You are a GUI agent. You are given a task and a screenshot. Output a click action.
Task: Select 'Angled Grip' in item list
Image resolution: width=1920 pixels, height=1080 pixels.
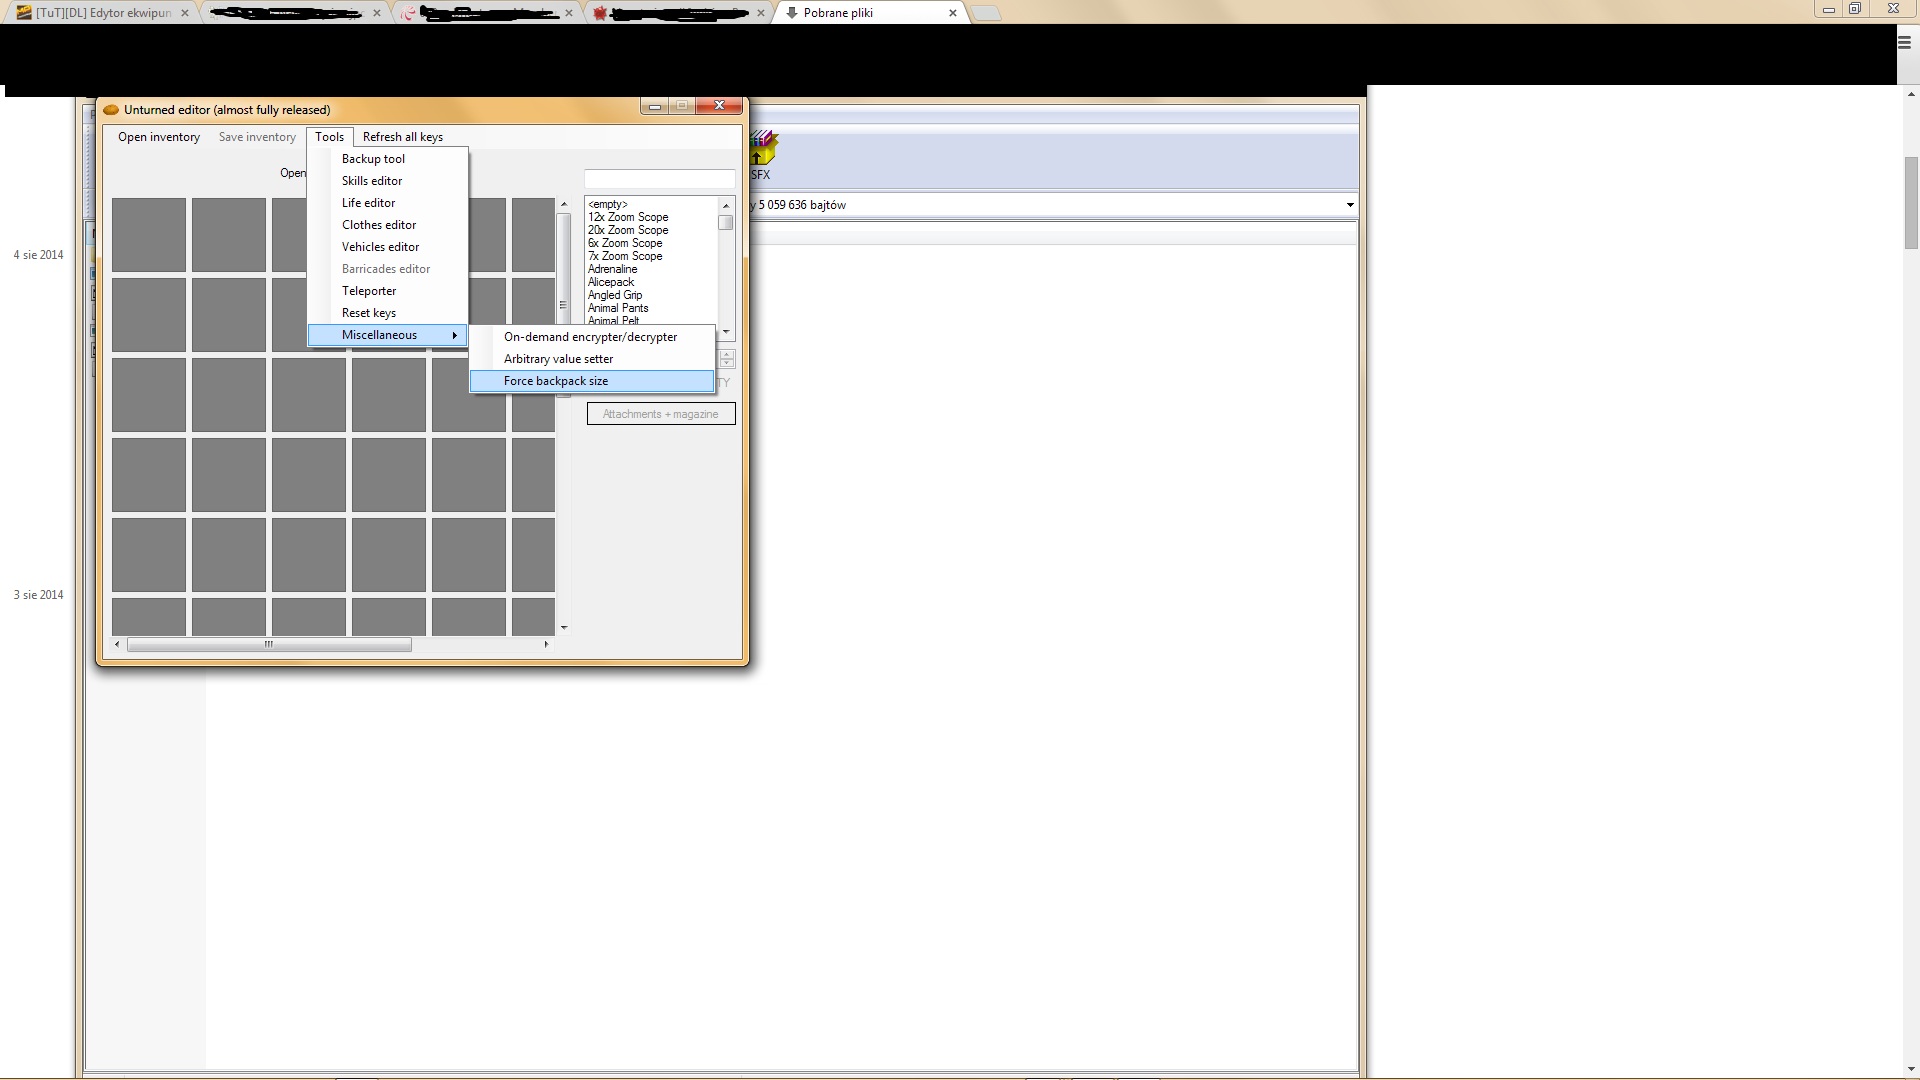[x=651, y=295]
